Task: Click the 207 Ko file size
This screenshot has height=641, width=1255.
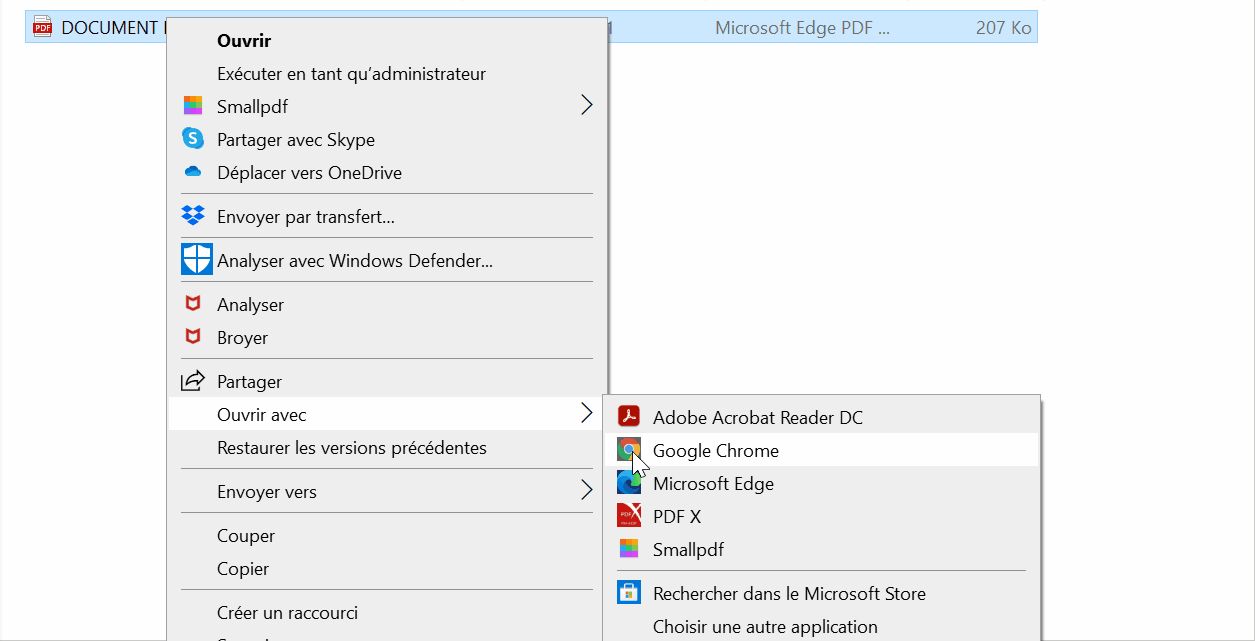Action: (x=1003, y=28)
